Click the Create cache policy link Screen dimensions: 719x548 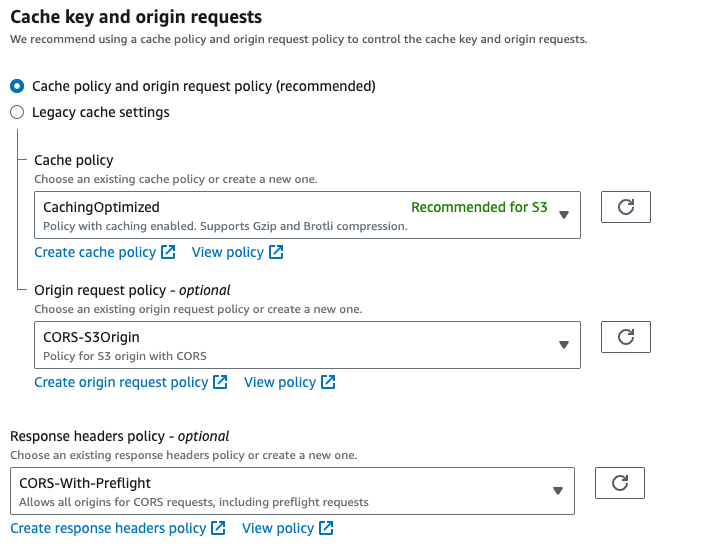(95, 252)
